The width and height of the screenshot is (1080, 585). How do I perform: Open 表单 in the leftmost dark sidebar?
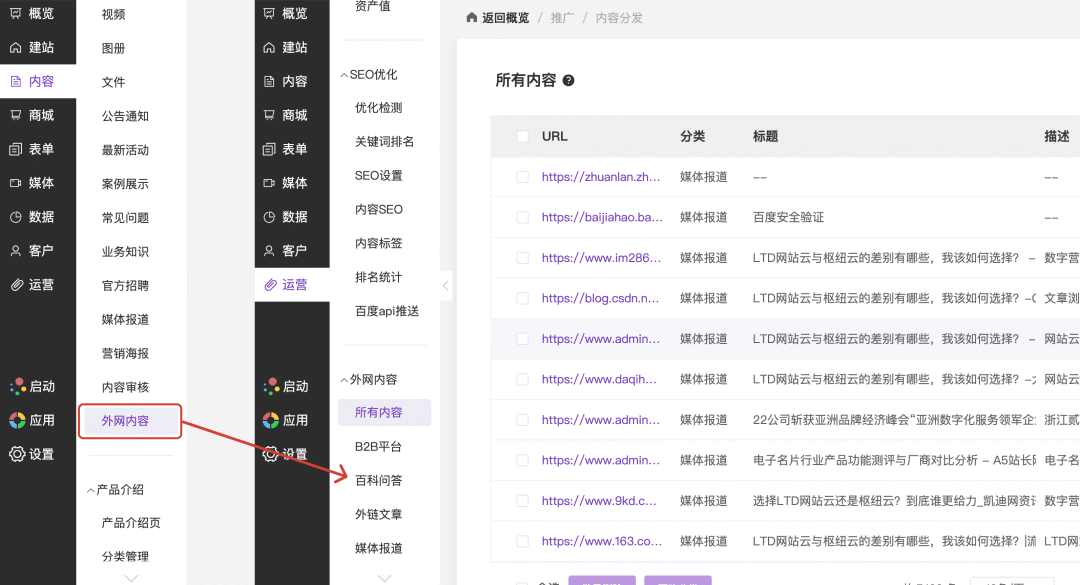click(32, 149)
